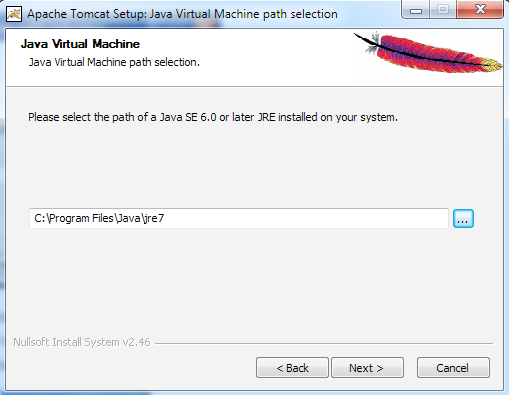Minimize the Apache Tomcat Setup window
509x395 pixels.
[x=416, y=10]
